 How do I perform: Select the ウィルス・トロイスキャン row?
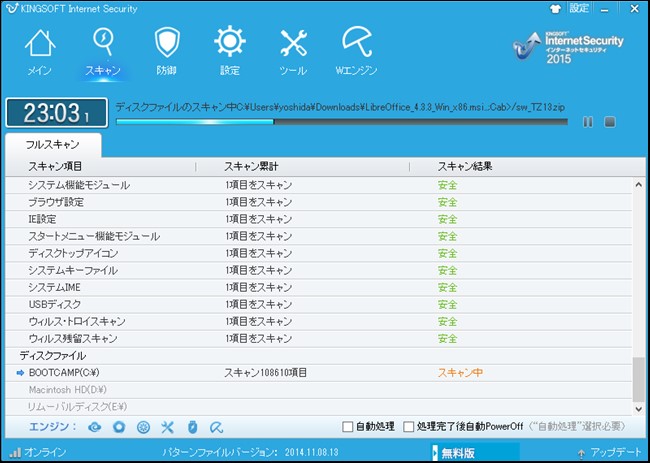click(x=318, y=321)
